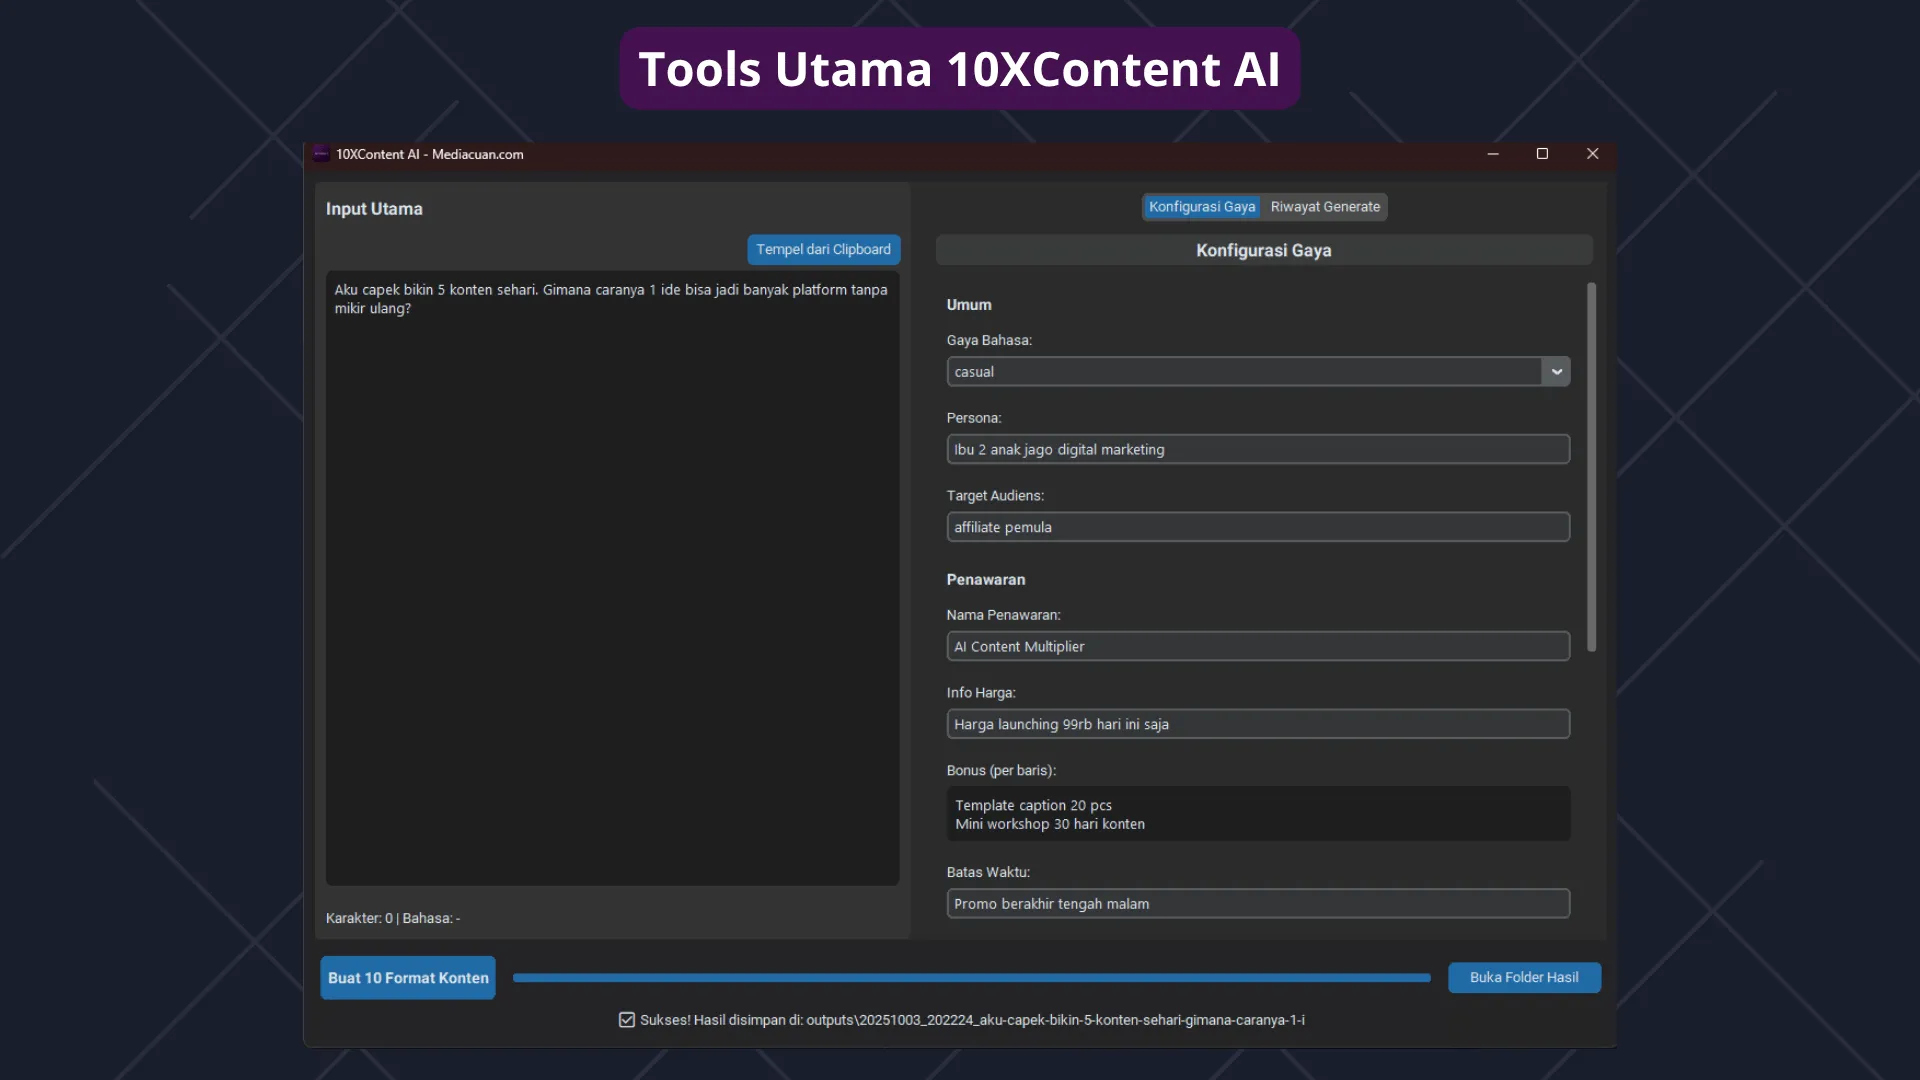
Task: Click the Konfigurasi Gaya panel scrollbar
Action: point(1590,466)
